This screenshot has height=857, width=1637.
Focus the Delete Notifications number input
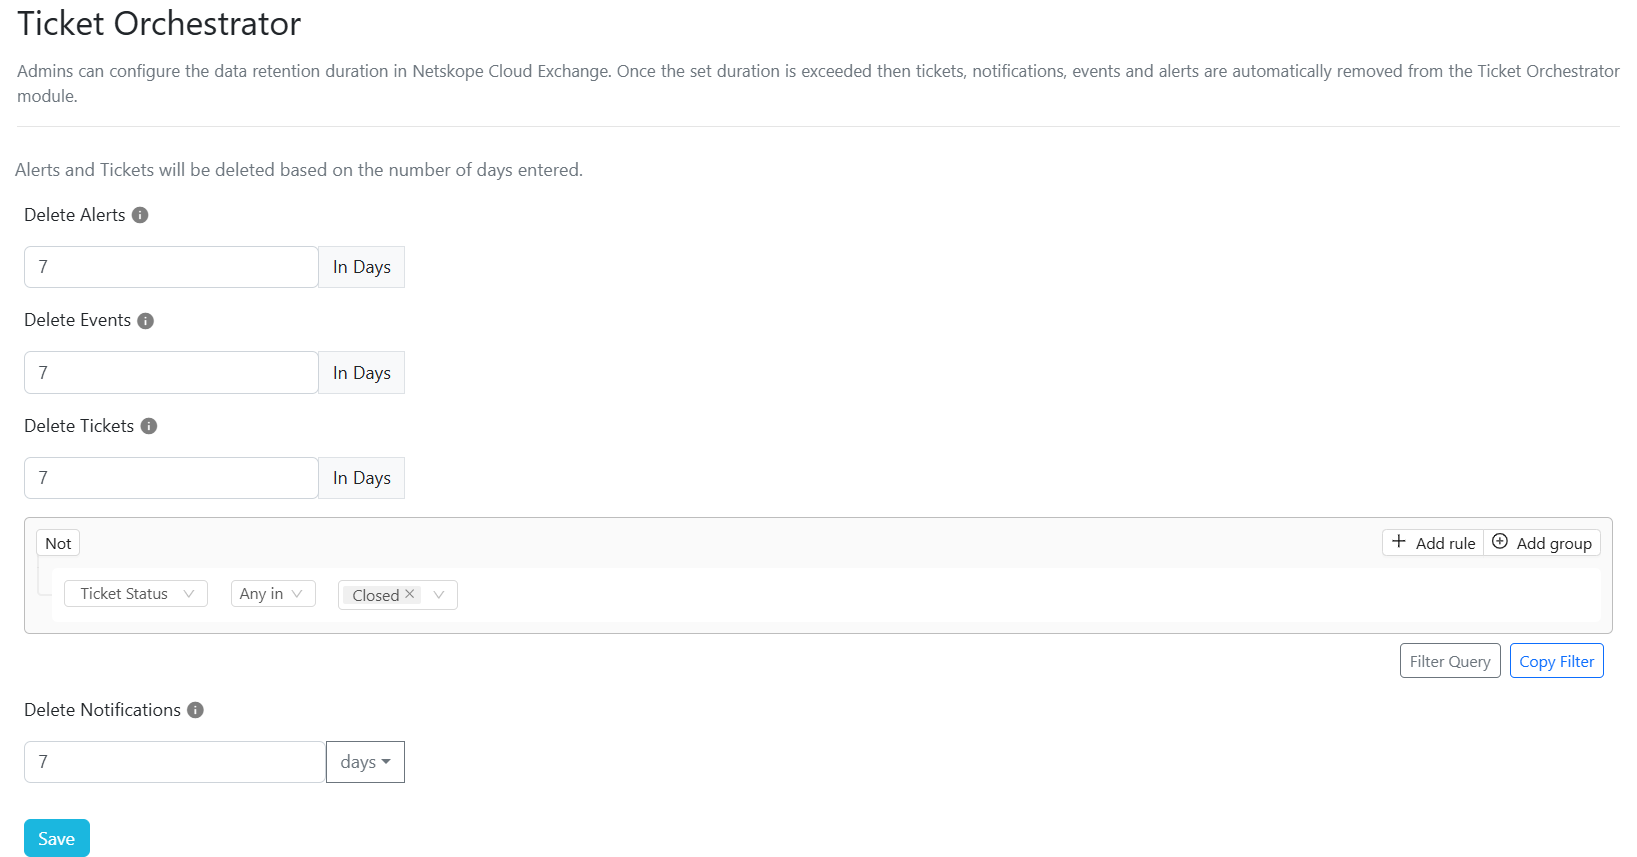click(x=175, y=762)
